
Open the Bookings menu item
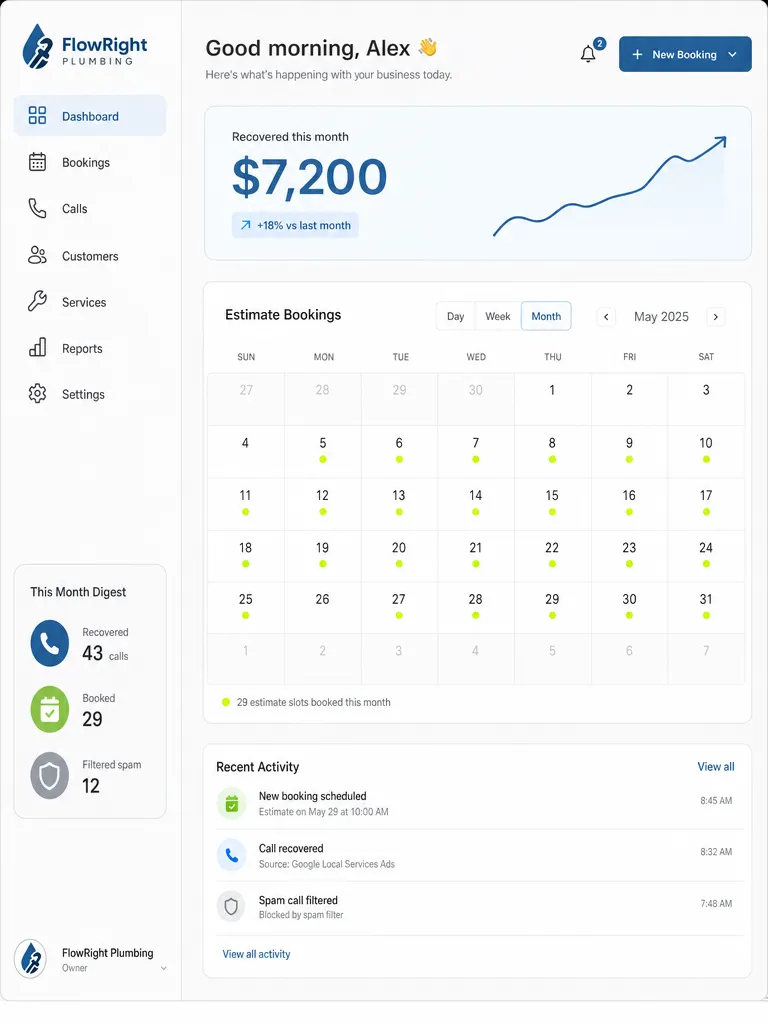click(90, 162)
